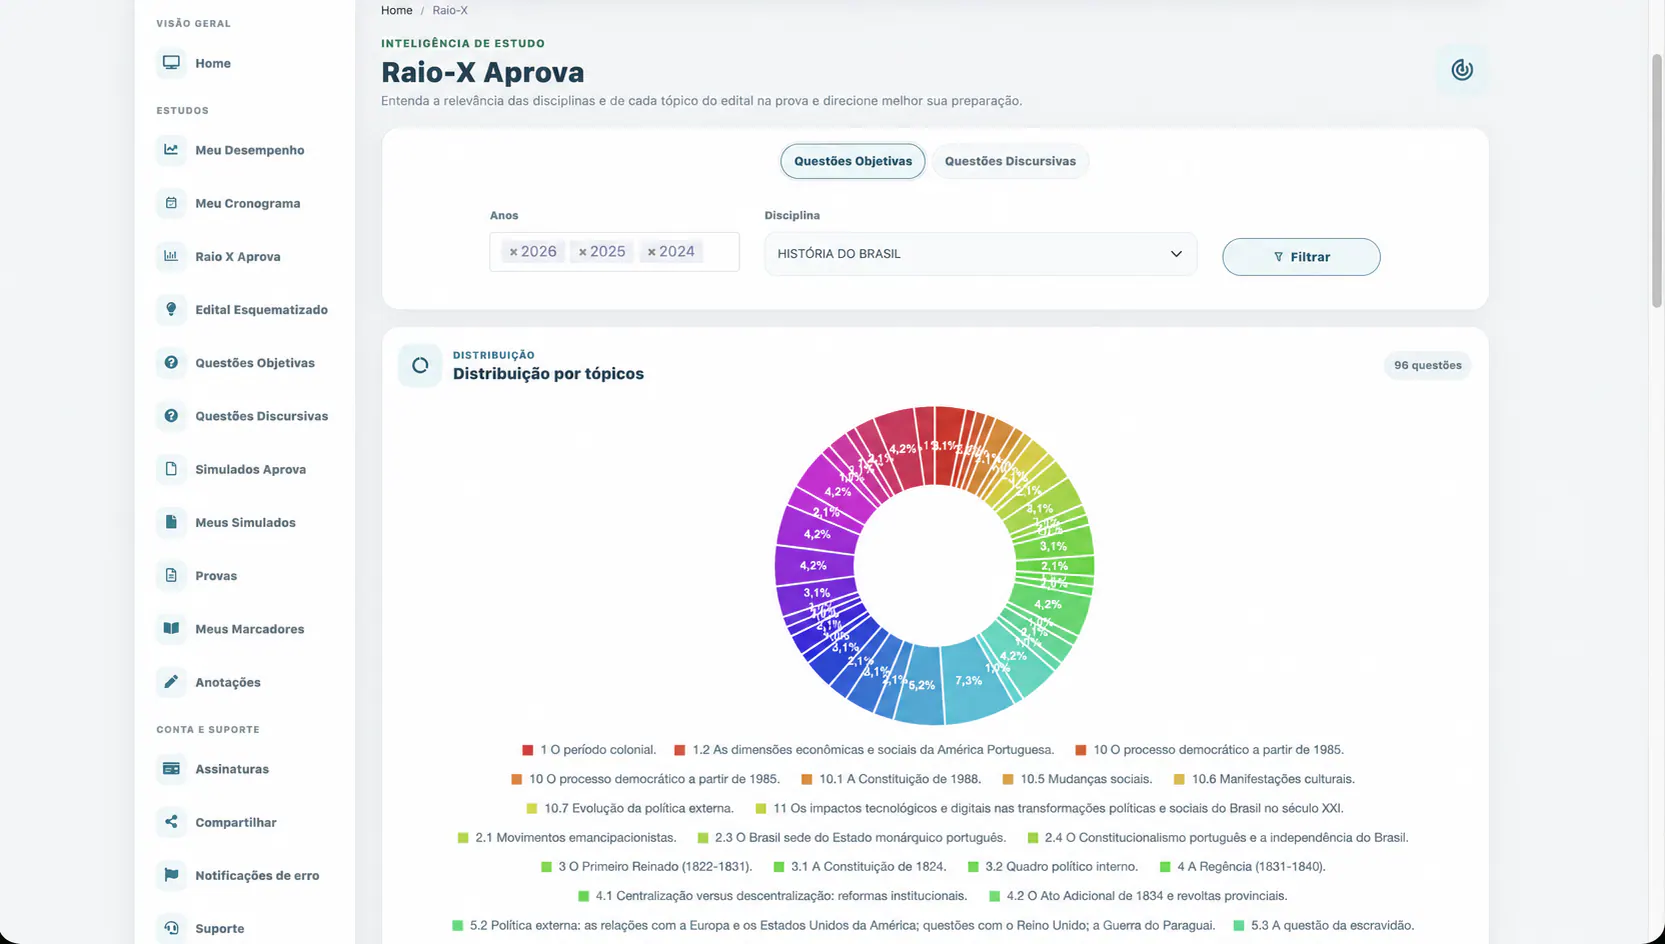Viewport: 1665px width, 944px height.
Task: Toggle legend item 10.6 Manifestações culturais
Action: [1264, 779]
